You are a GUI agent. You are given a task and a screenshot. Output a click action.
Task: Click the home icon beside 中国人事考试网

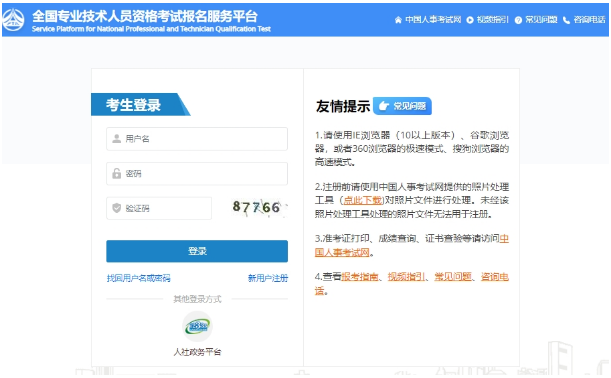398,20
